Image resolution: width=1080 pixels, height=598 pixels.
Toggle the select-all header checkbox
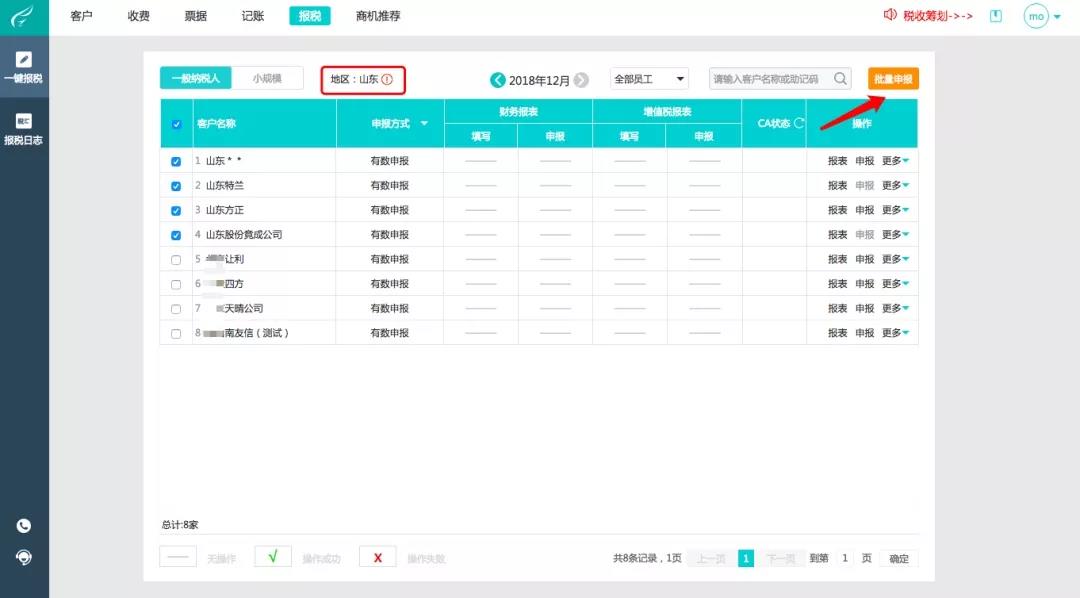click(x=176, y=124)
